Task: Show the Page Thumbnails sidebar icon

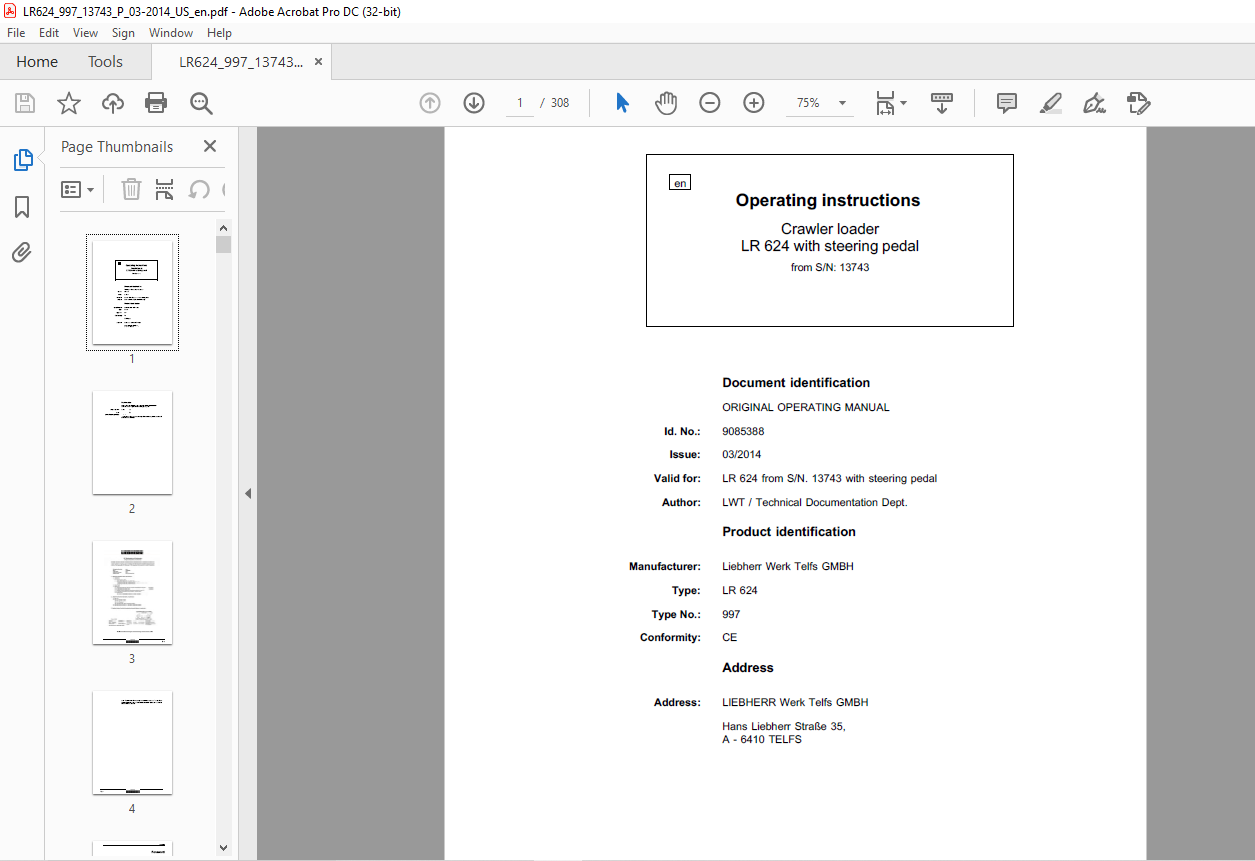Action: (x=22, y=160)
